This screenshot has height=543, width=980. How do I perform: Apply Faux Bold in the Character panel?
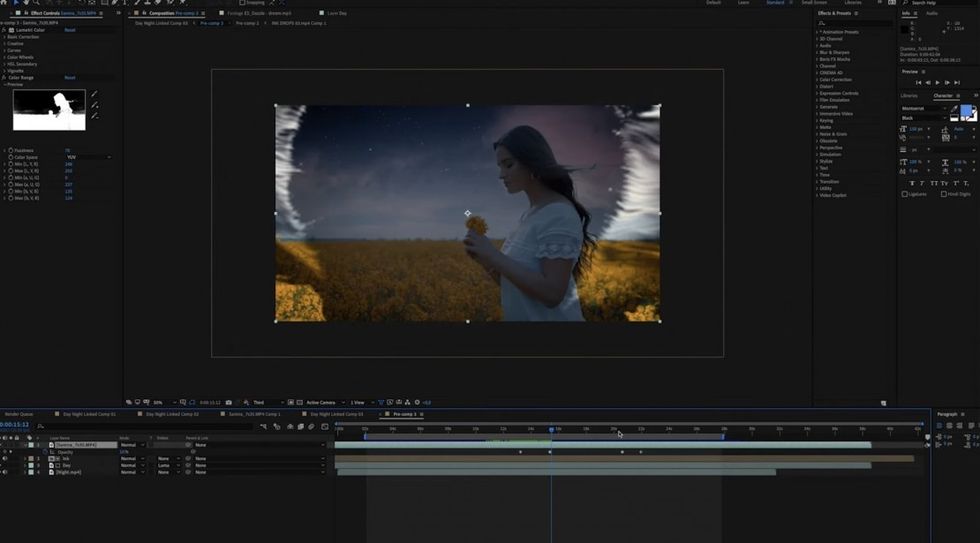912,183
